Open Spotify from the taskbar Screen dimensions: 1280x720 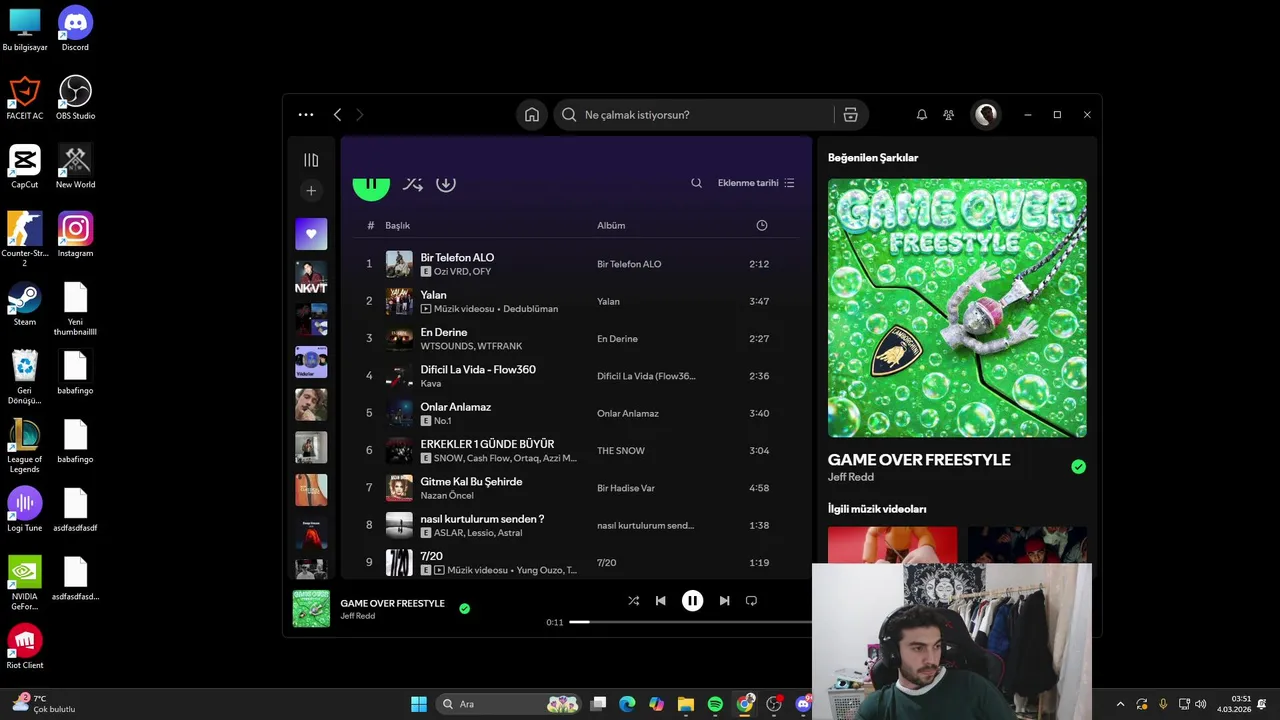715,704
